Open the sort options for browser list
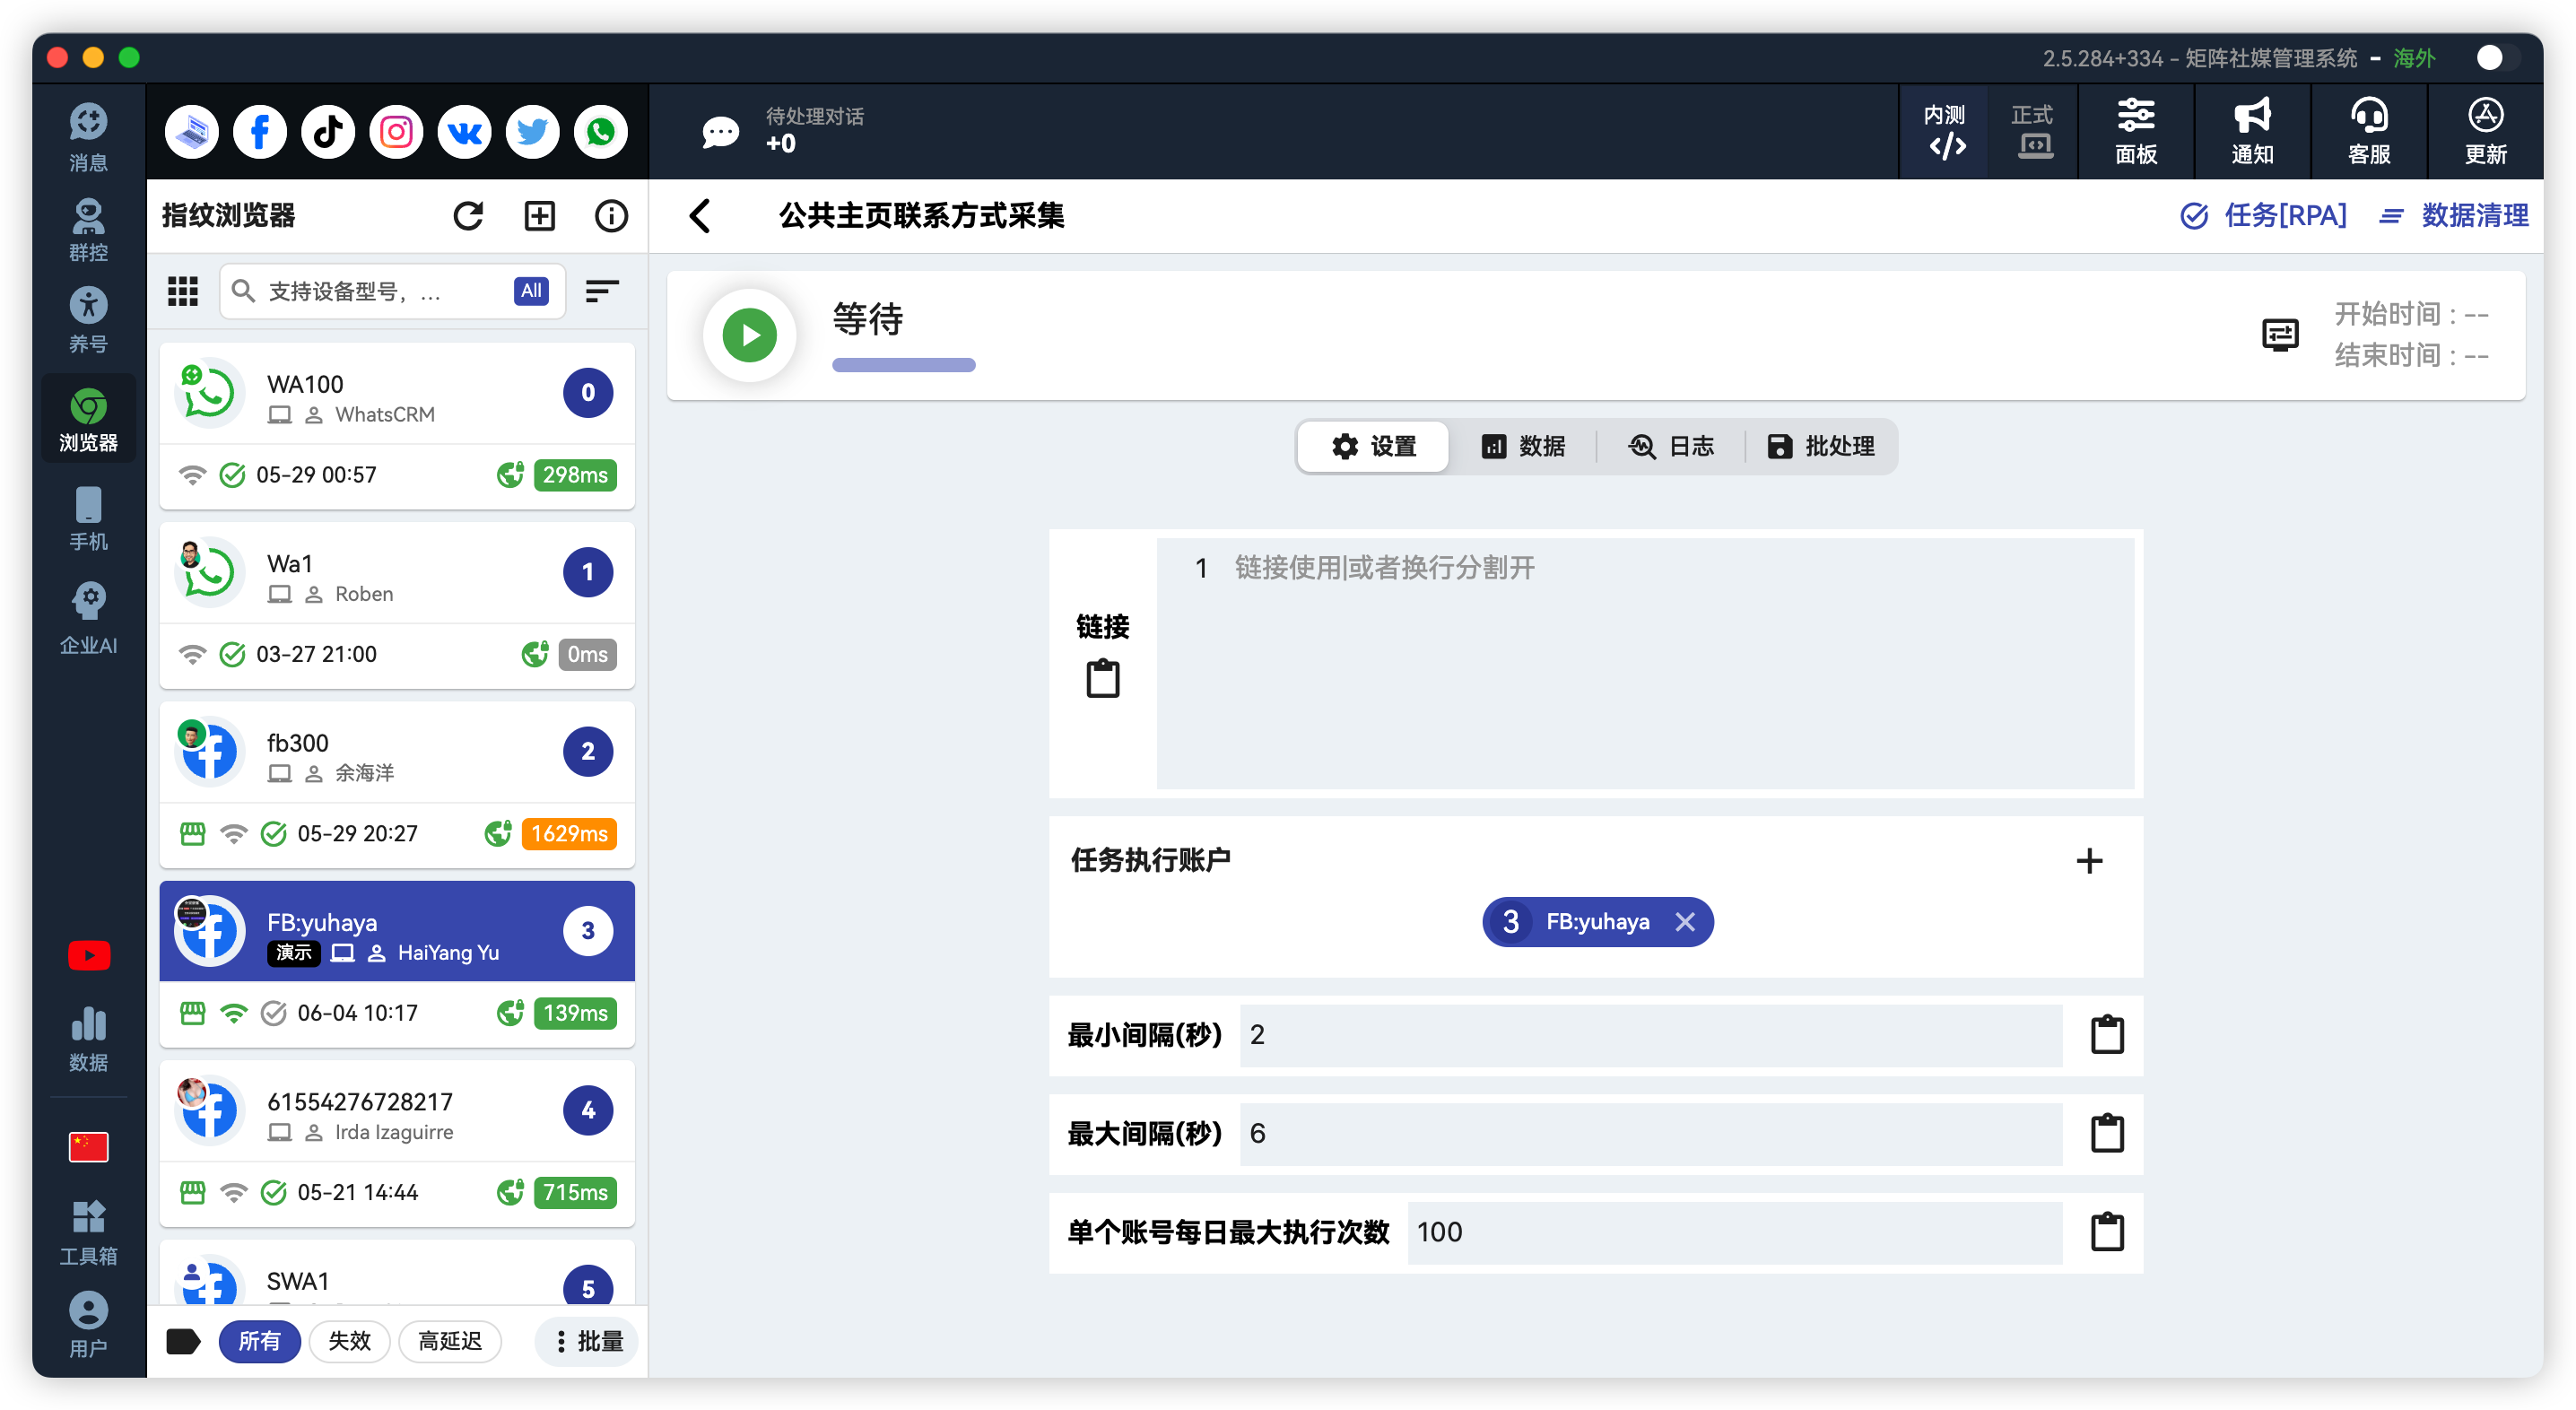The height and width of the screenshot is (1410, 2576). coord(602,291)
